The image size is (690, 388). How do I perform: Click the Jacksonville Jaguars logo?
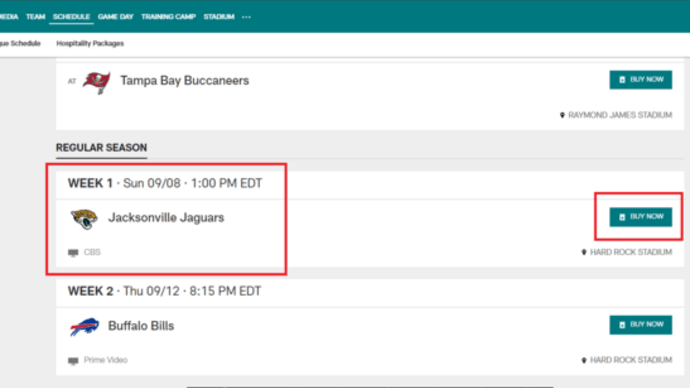pyautogui.click(x=84, y=219)
